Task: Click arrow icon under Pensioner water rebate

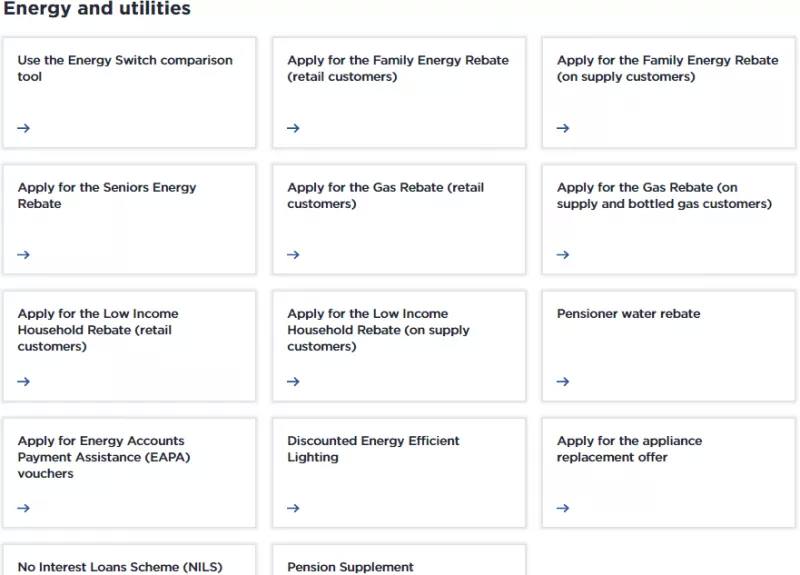Action: pyautogui.click(x=563, y=382)
